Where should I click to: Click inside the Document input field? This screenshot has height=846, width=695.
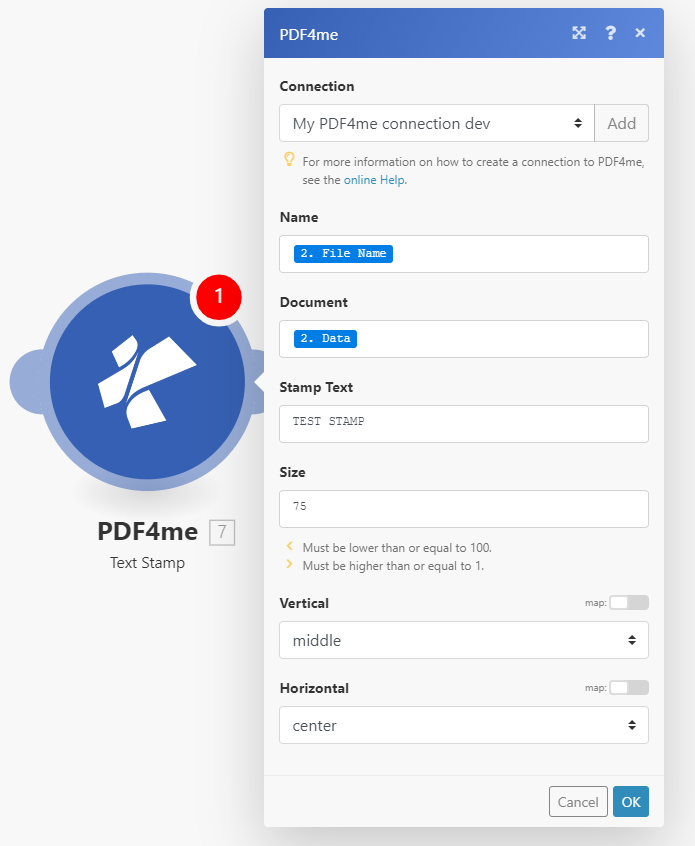pos(464,339)
